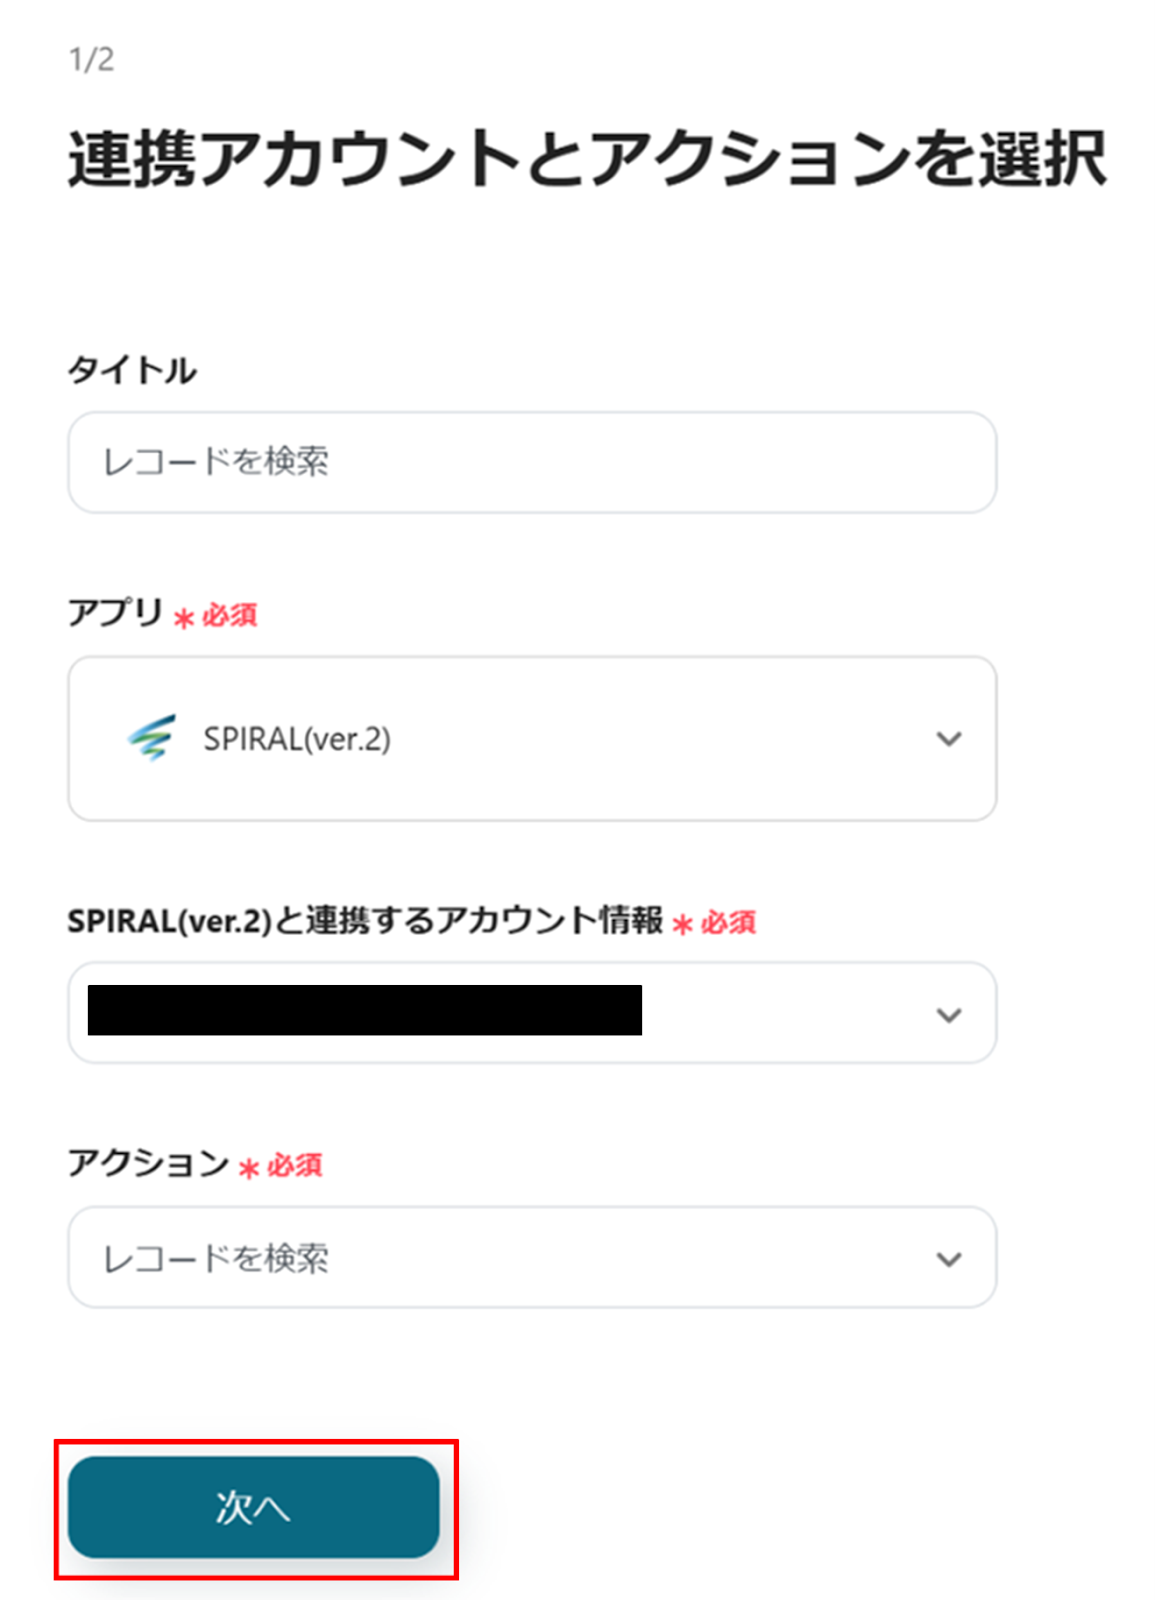This screenshot has height=1600, width=1155.
Task: Click the SPIRAL(ver.2) logo icon
Action: coord(152,738)
